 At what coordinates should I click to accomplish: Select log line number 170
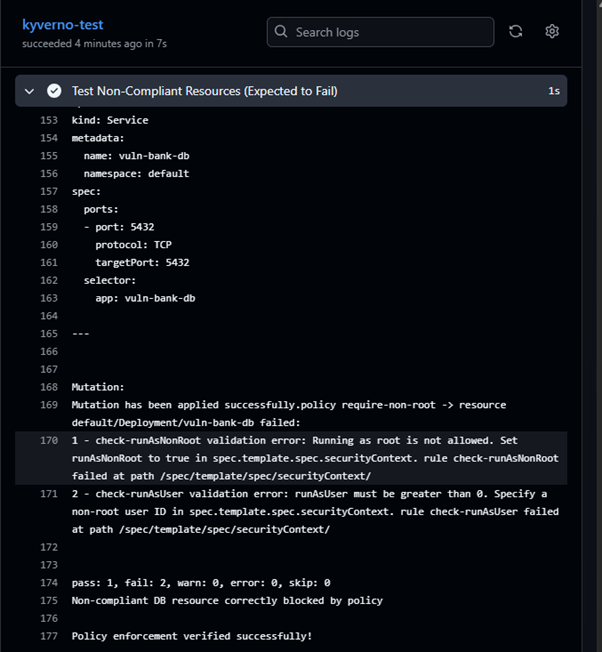[x=48, y=440]
